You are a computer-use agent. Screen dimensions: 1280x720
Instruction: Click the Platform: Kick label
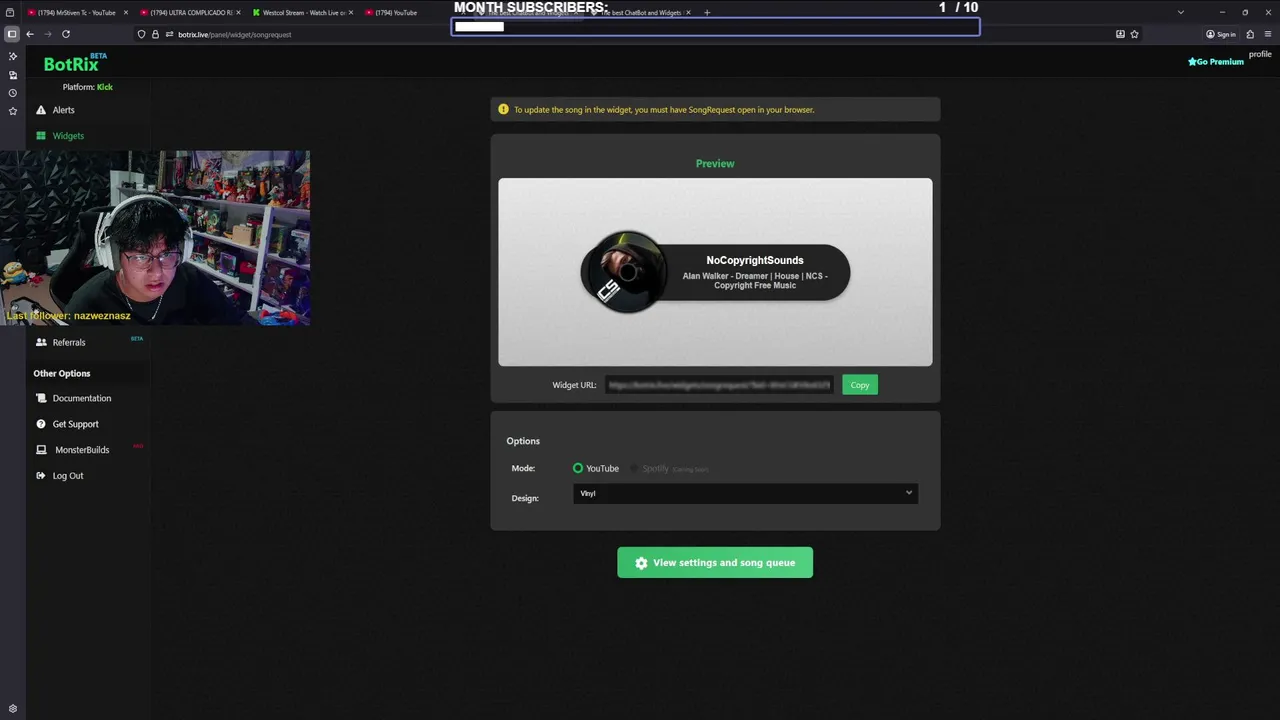88,87
